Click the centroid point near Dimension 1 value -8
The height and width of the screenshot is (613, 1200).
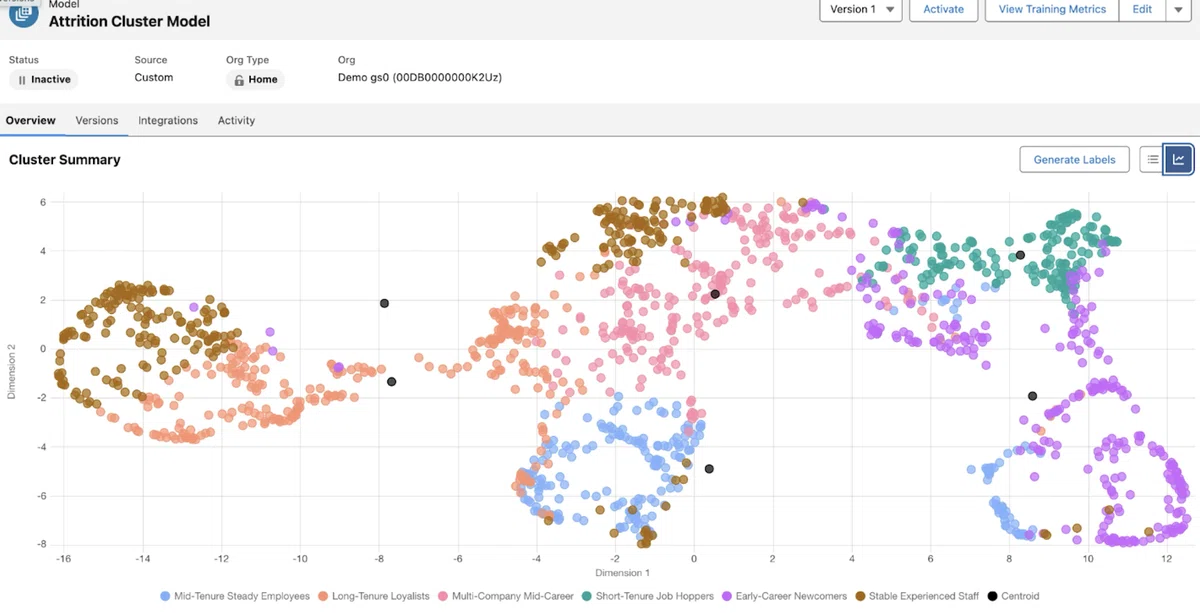point(384,303)
